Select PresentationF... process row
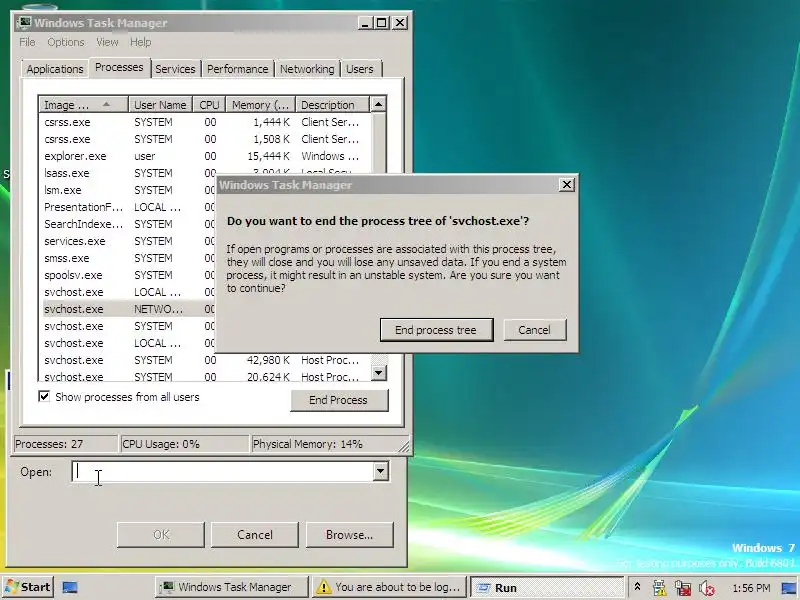Image resolution: width=800 pixels, height=600 pixels. coord(128,207)
